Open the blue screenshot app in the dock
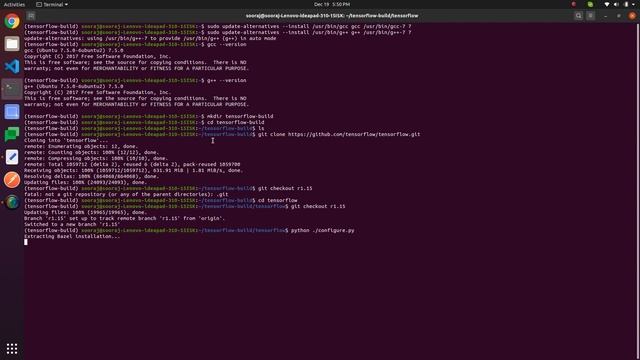The image size is (640, 360). [12, 112]
